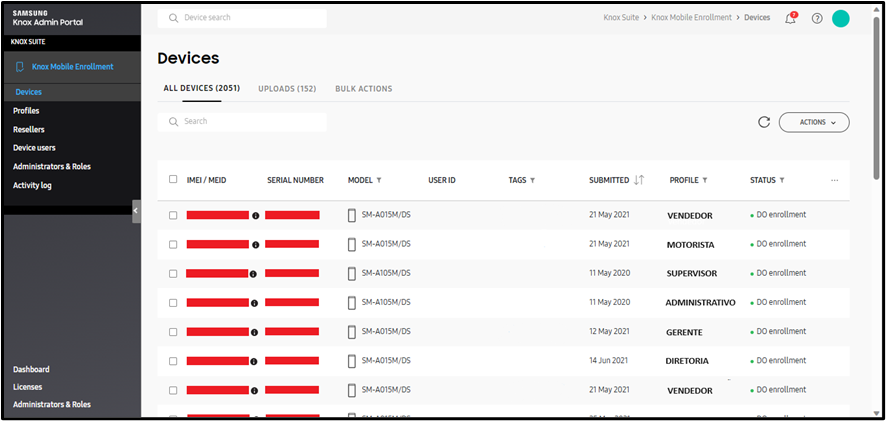Click the IMEI / MEID column header
This screenshot has height=421, width=886.
click(206, 180)
